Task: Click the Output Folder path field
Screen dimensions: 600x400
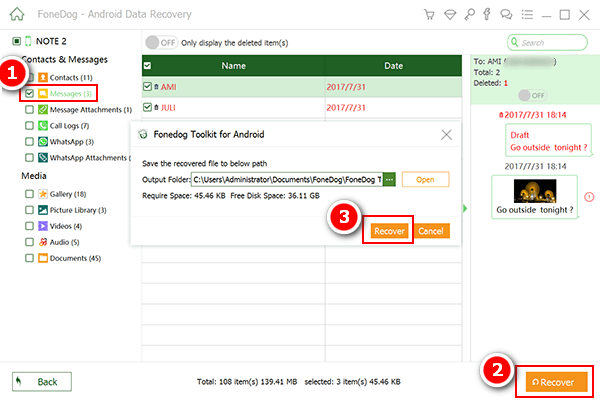Action: [x=287, y=180]
